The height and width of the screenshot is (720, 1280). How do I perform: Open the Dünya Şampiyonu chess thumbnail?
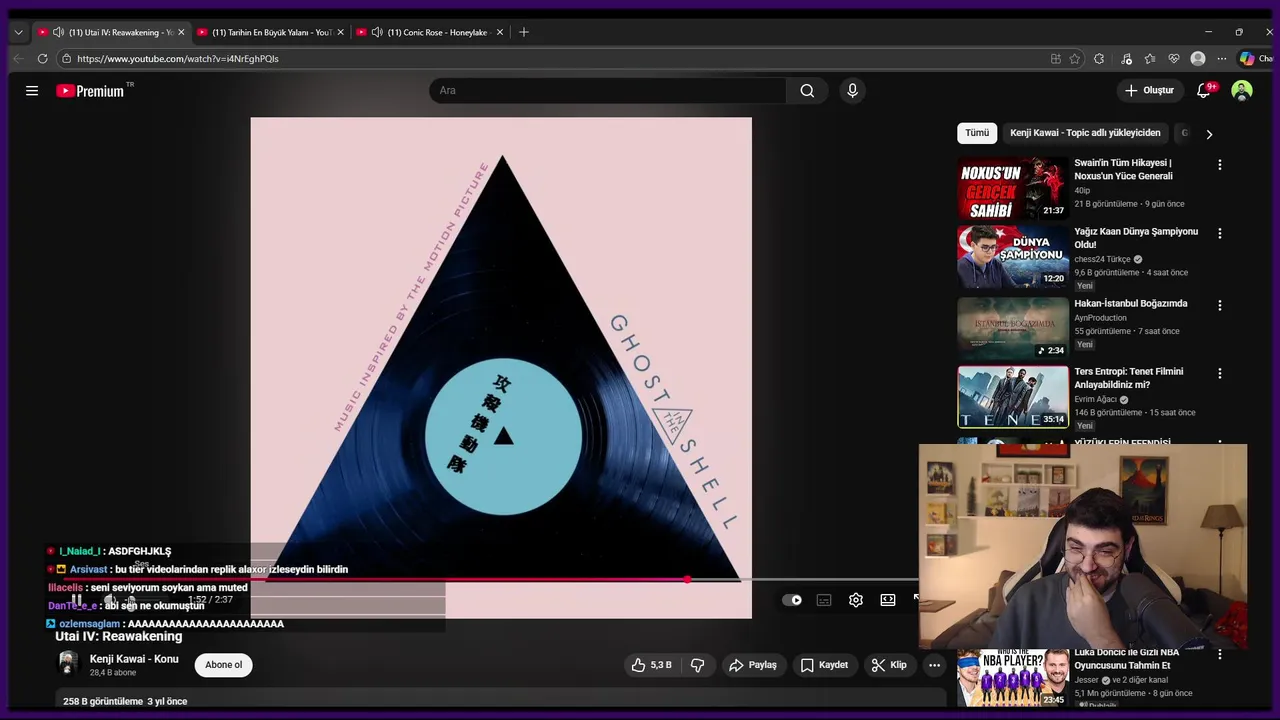[1013, 256]
